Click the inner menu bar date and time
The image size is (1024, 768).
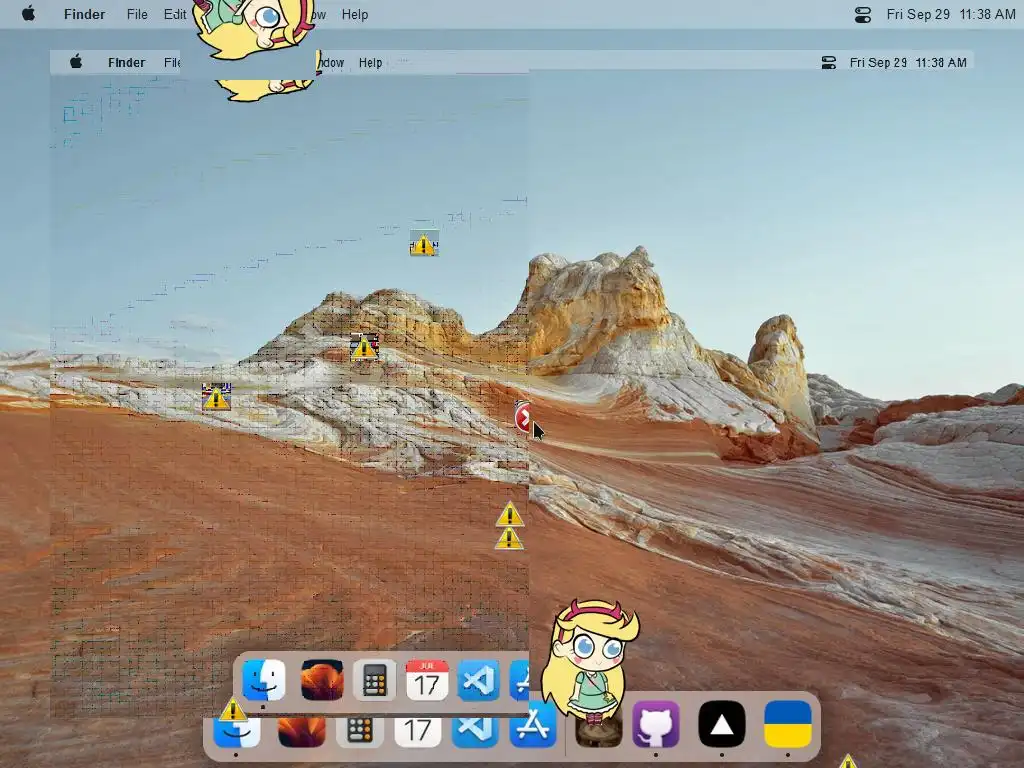click(x=908, y=63)
